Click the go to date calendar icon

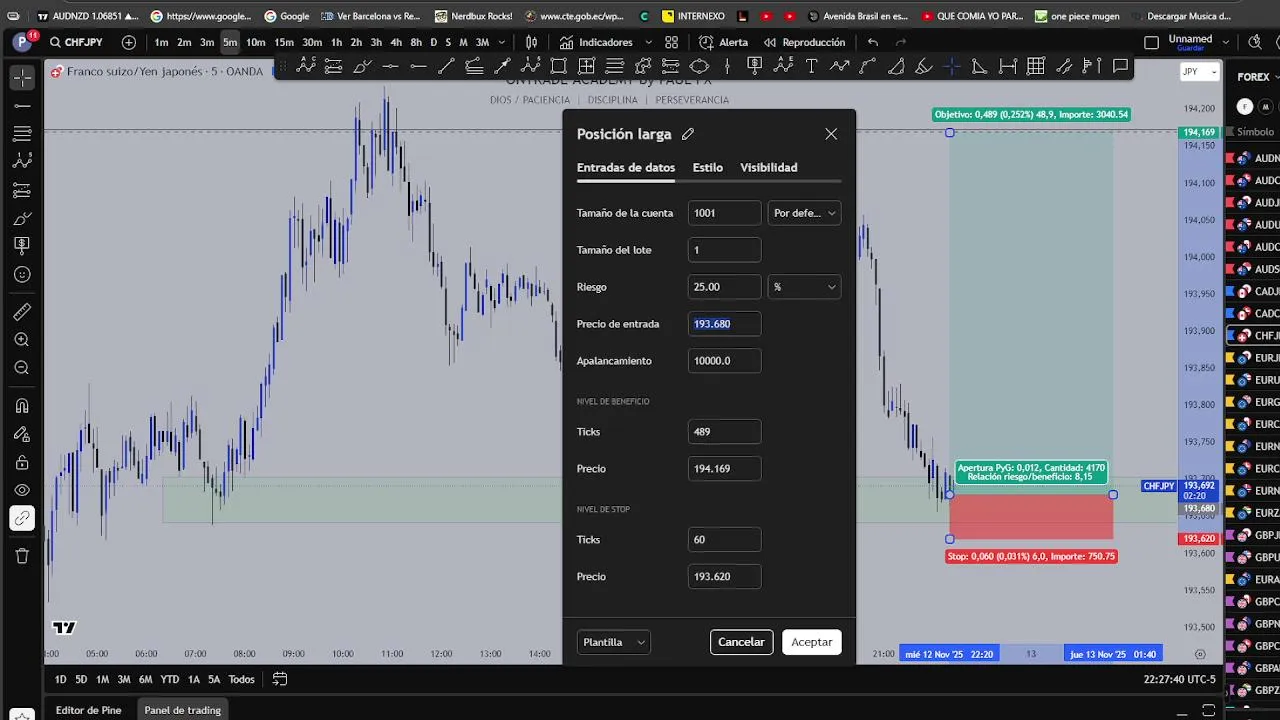click(280, 679)
